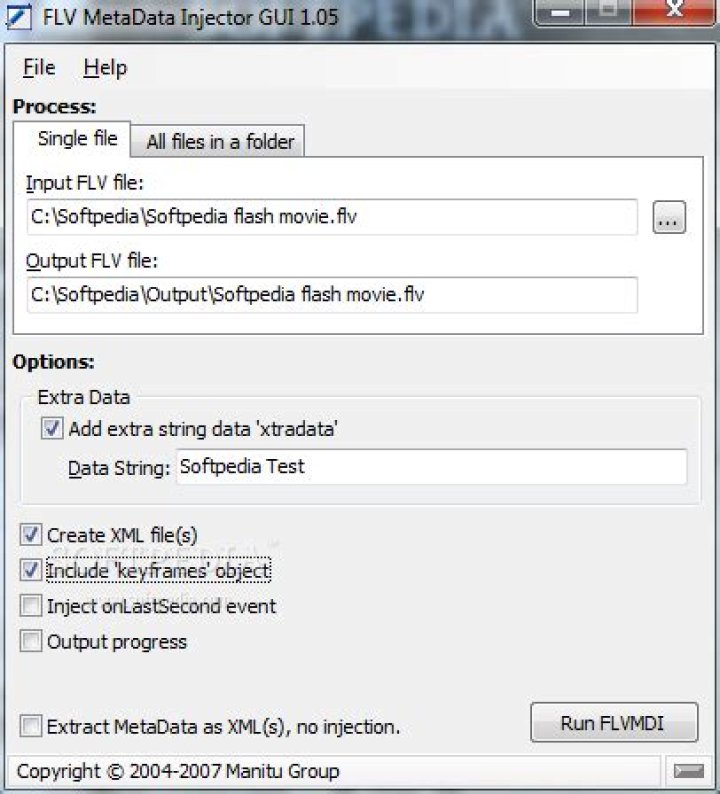Browse for input FLV file button
This screenshot has width=720, height=794.
pyautogui.click(x=669, y=217)
